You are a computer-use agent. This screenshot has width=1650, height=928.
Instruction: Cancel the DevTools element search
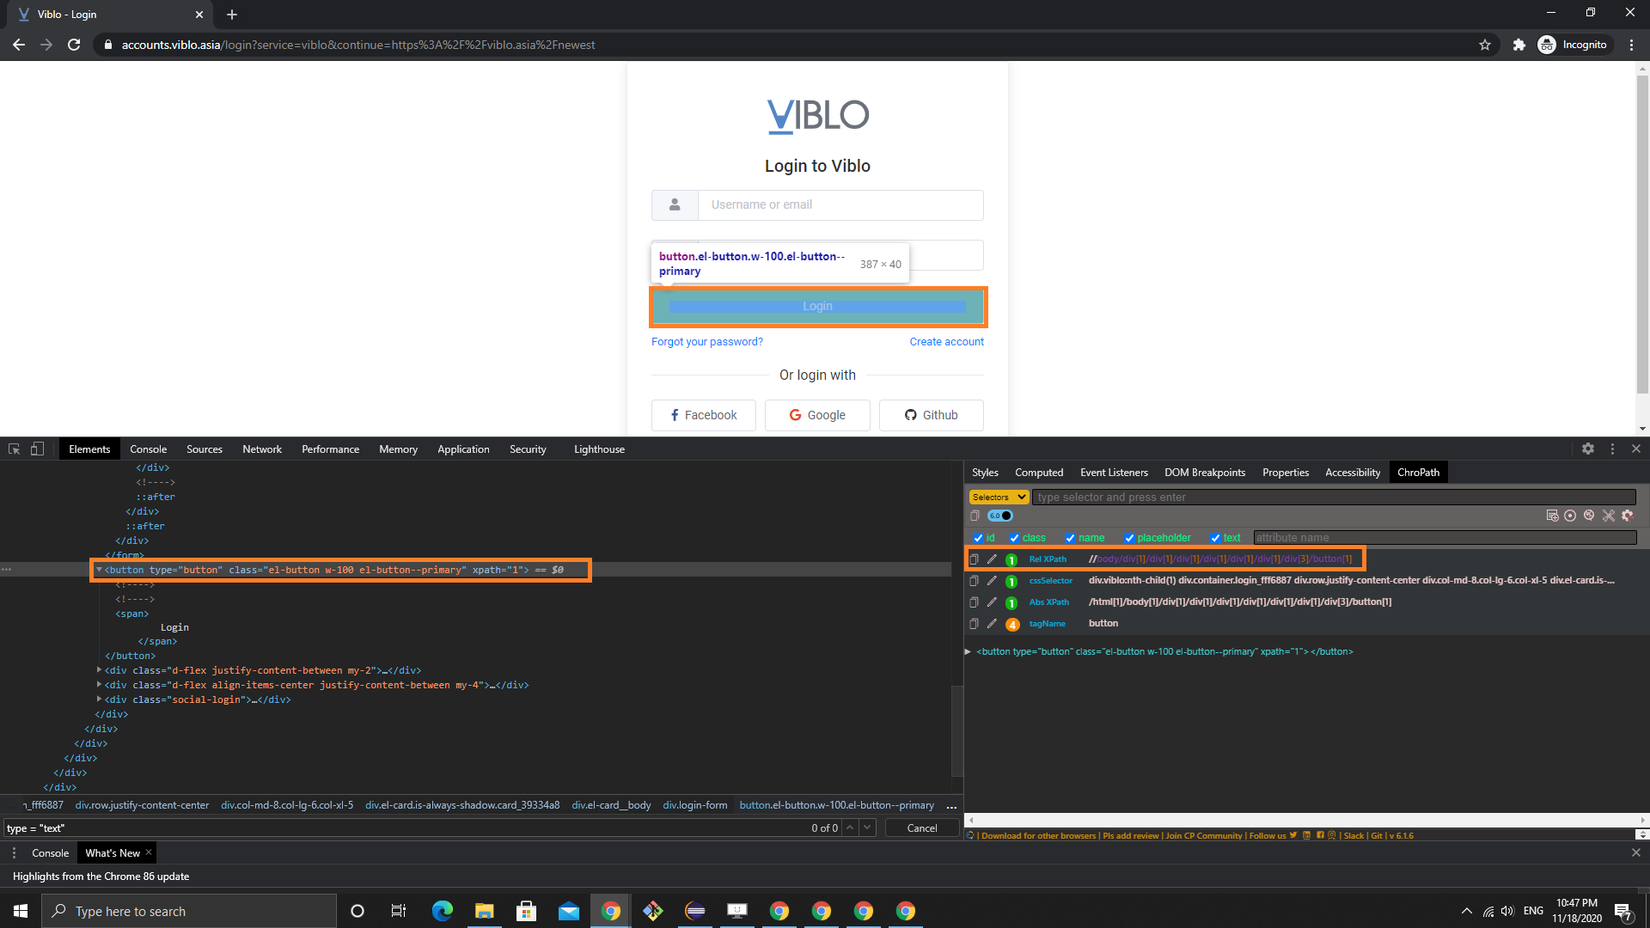(x=922, y=828)
